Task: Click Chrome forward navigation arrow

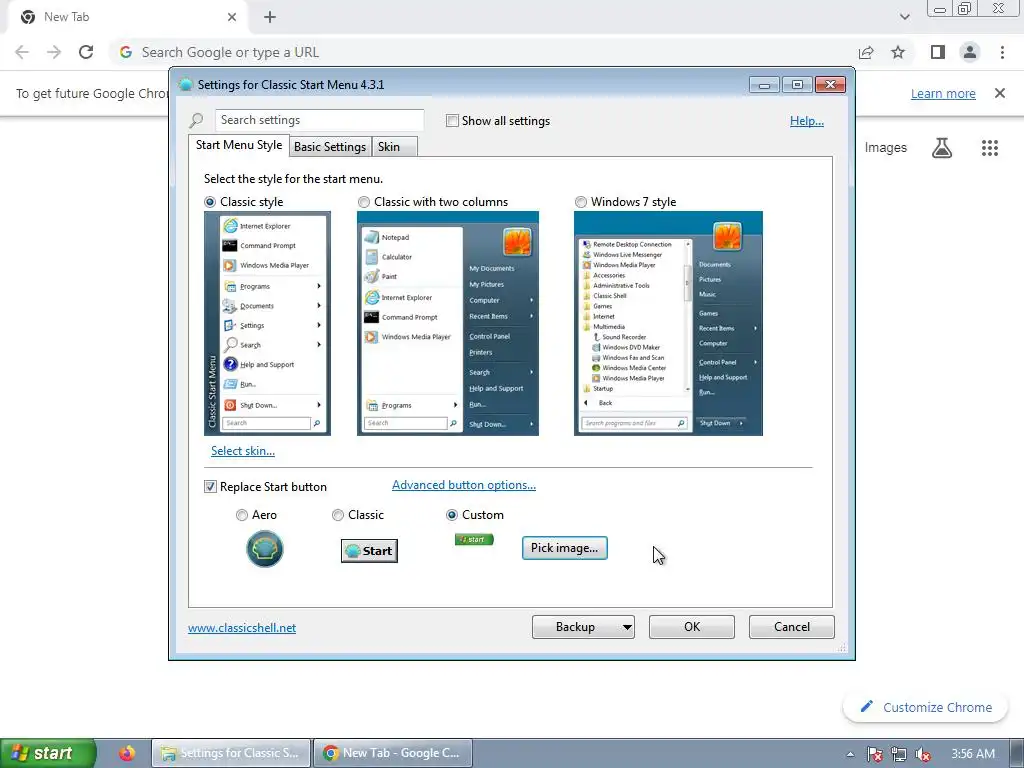Action: pos(54,52)
